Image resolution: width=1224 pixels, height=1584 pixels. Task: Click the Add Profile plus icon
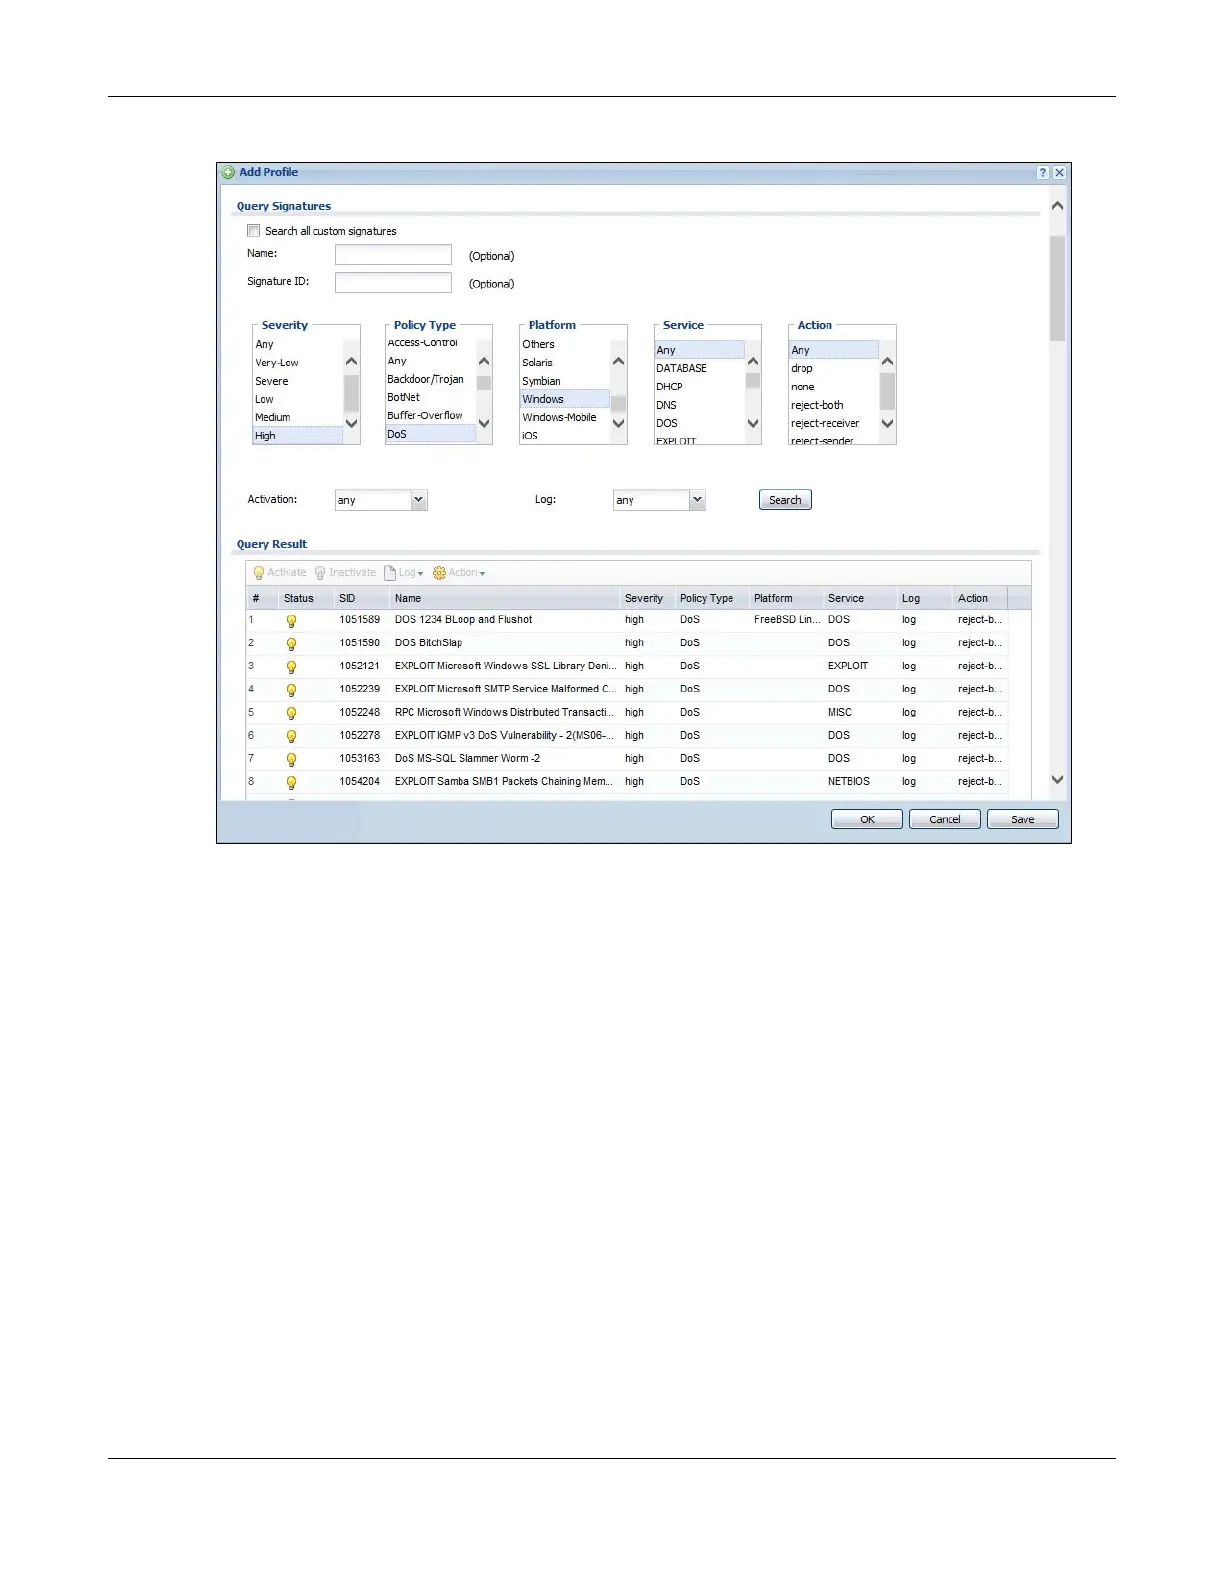(229, 172)
